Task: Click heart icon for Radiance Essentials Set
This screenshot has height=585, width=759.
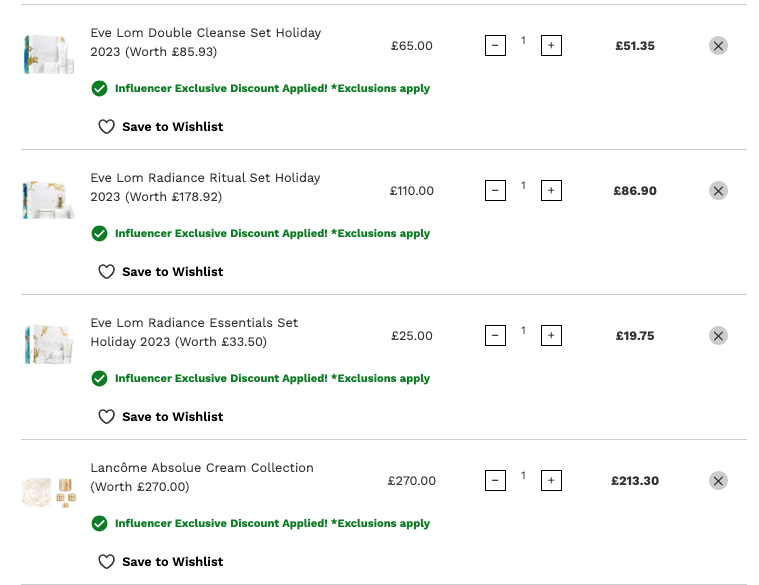Action: click(x=106, y=417)
